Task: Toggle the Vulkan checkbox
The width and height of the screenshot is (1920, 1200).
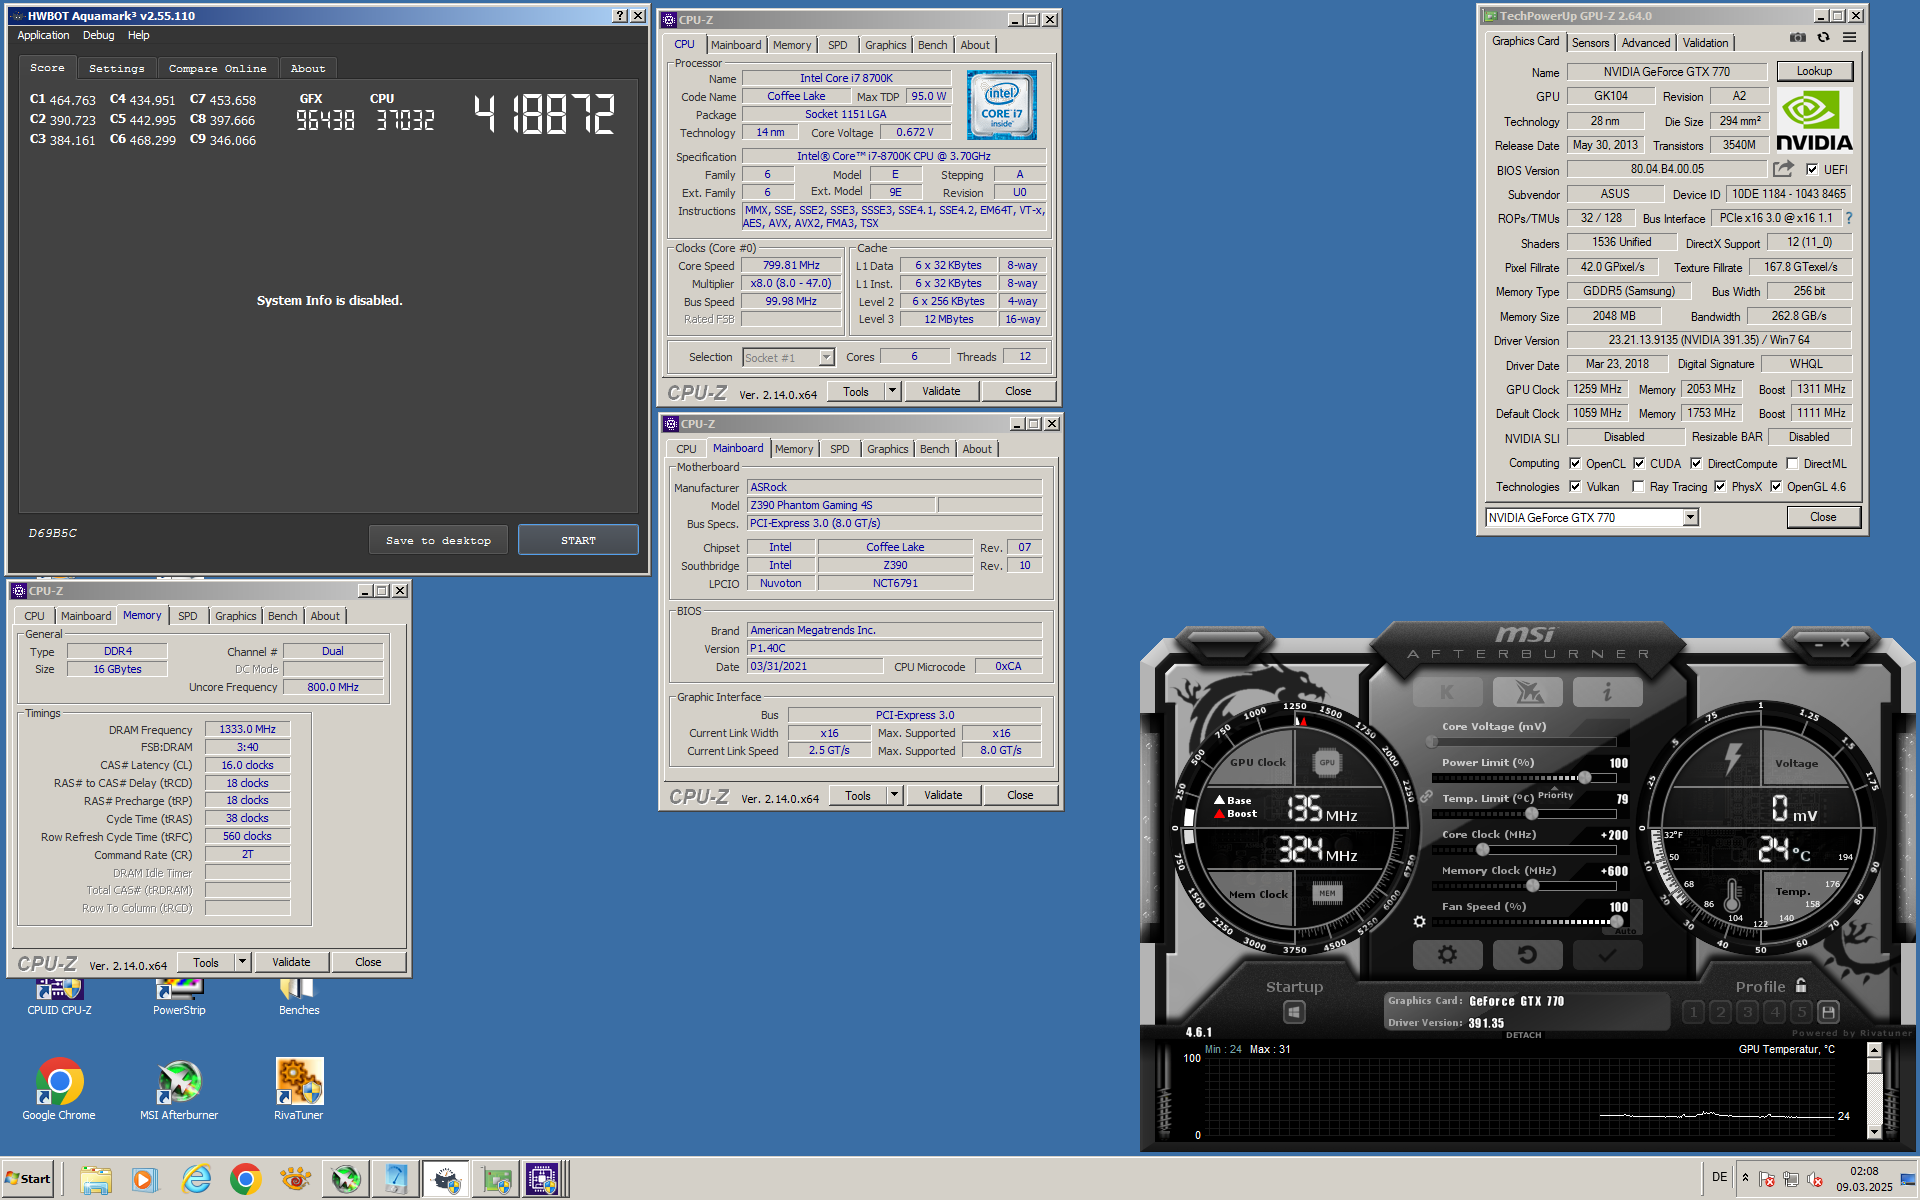Action: coord(1575,487)
